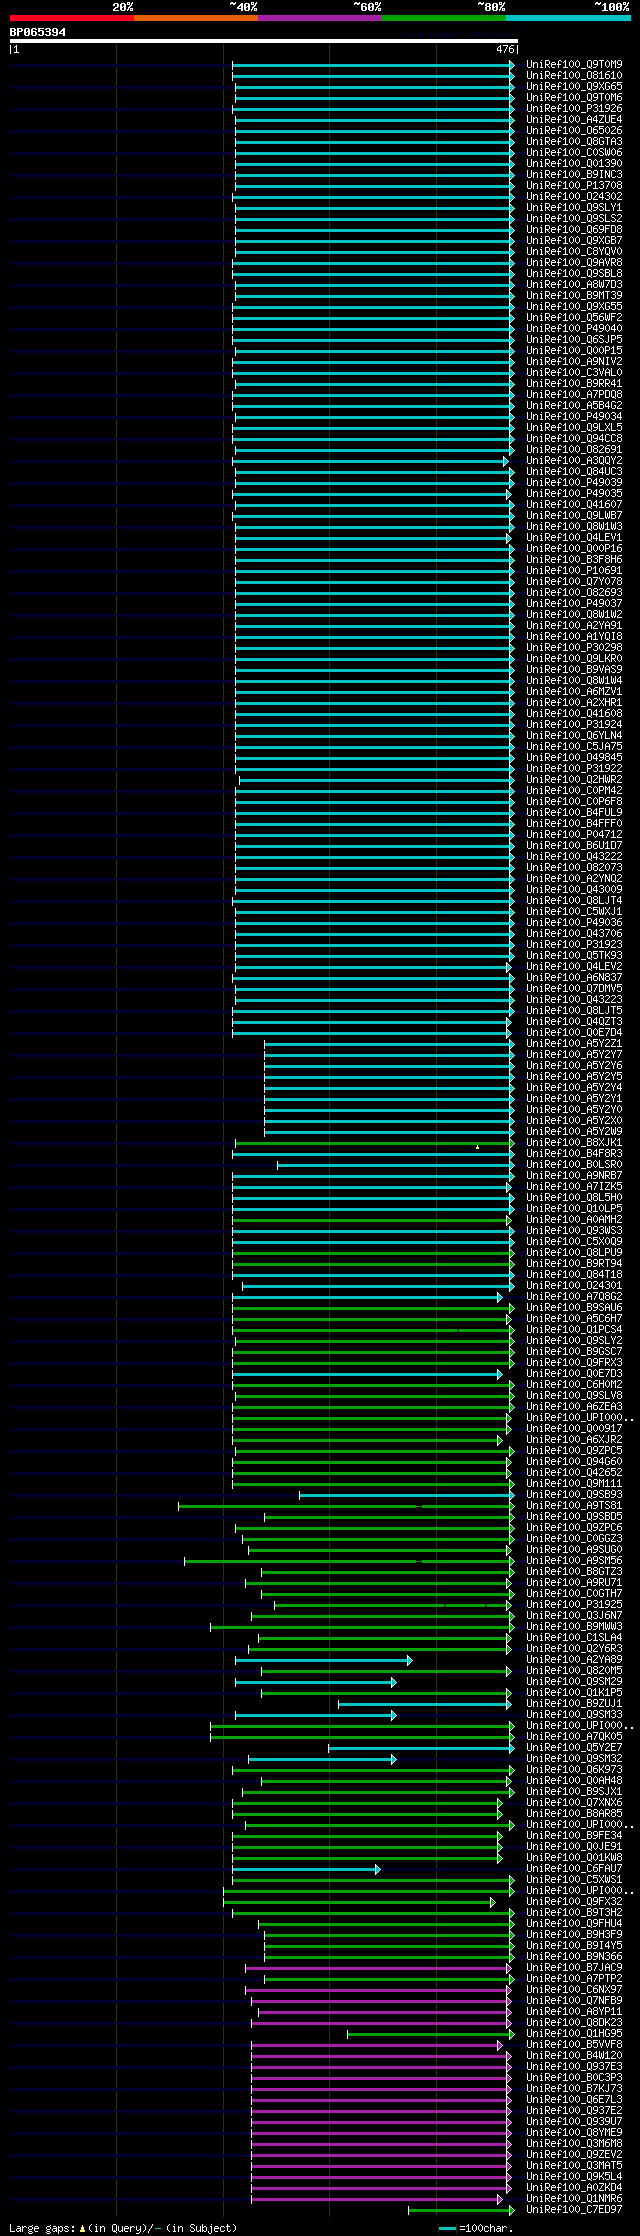The image size is (640, 2236).
Task: Select the query name BP065394
Action: click(38, 32)
